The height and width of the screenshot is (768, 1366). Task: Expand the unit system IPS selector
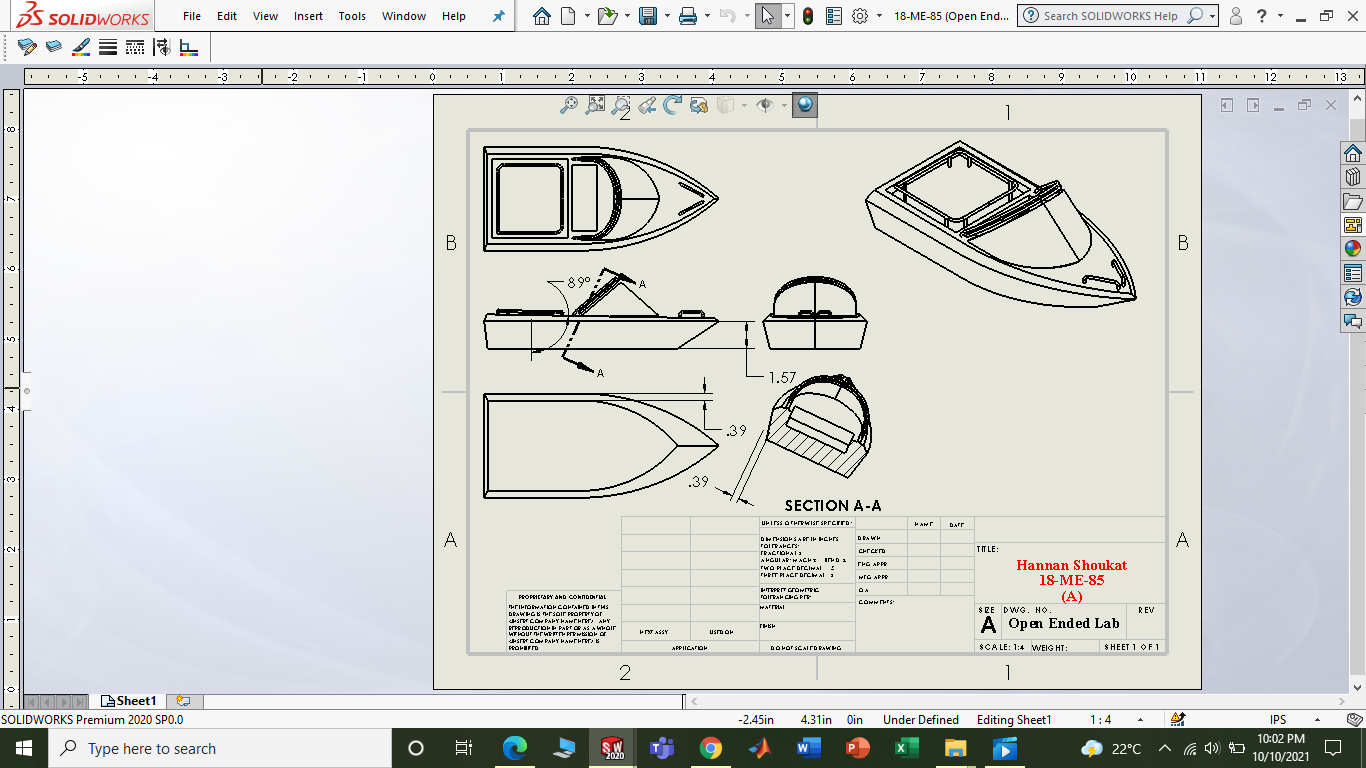click(x=1278, y=720)
